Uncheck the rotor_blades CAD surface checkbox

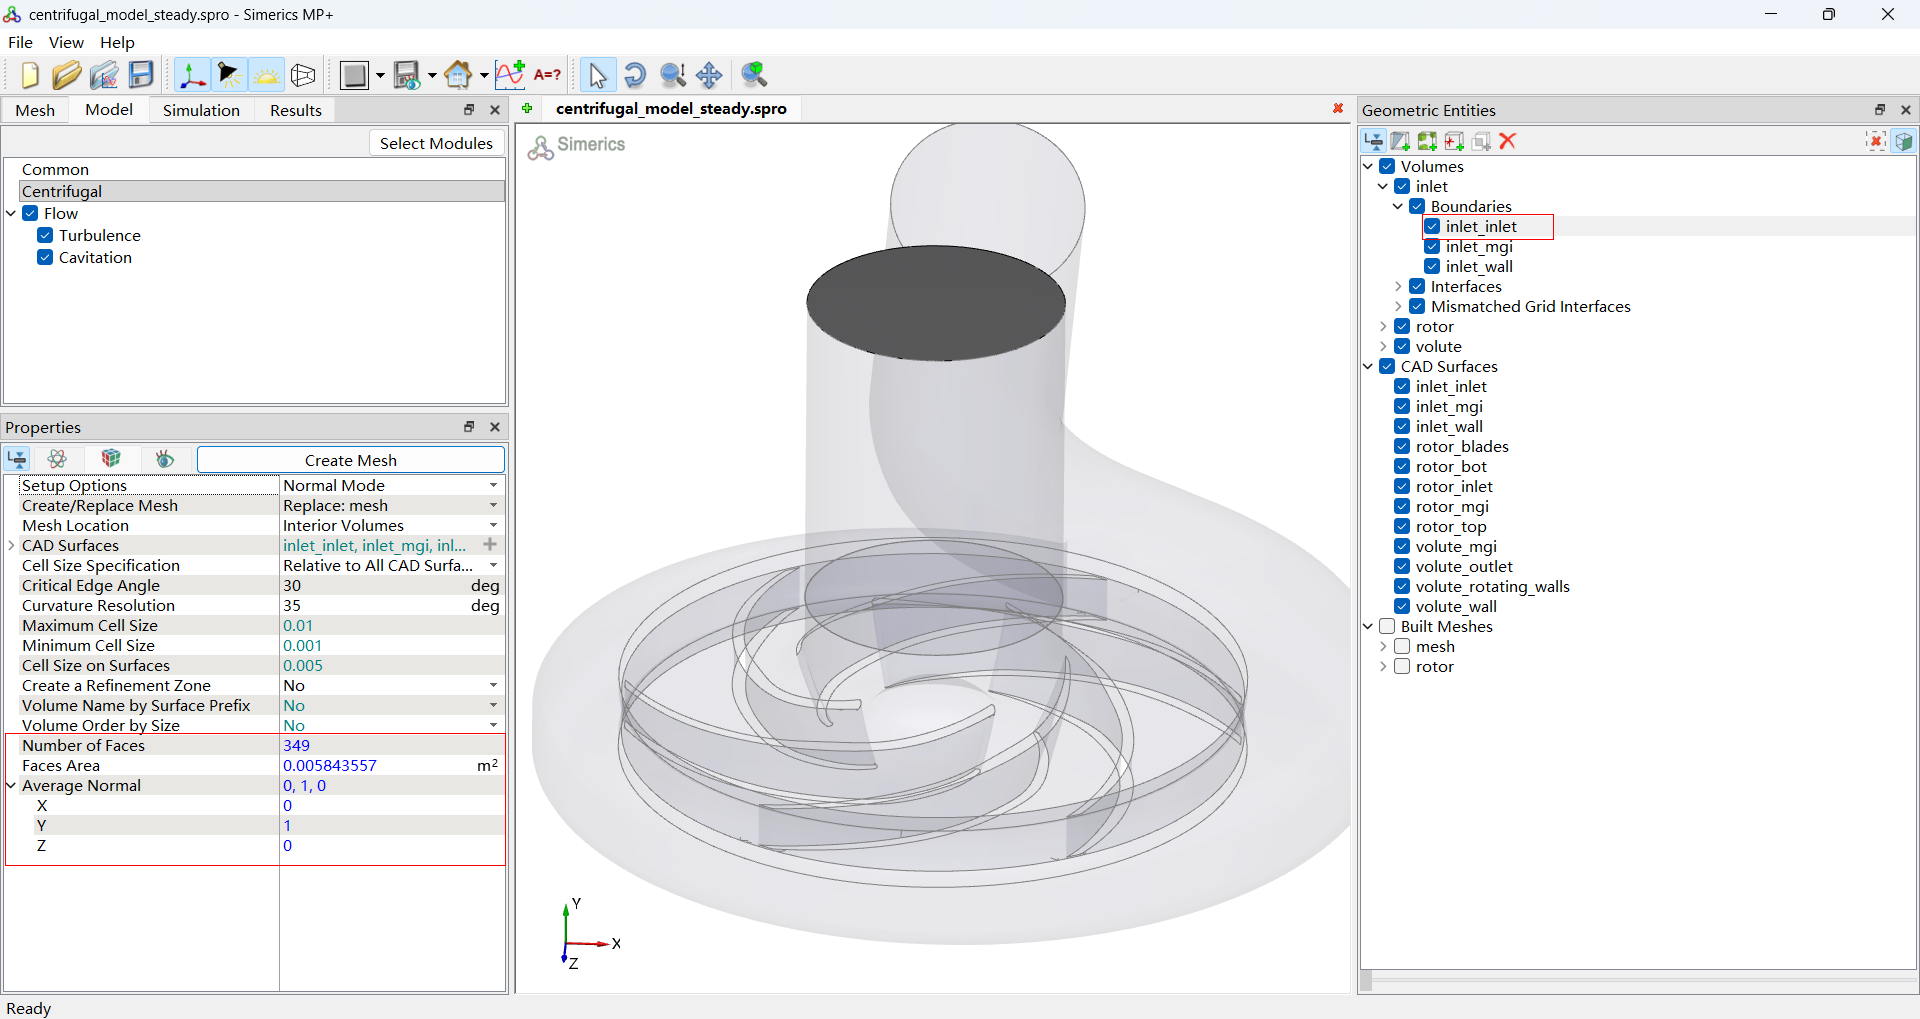pos(1402,447)
